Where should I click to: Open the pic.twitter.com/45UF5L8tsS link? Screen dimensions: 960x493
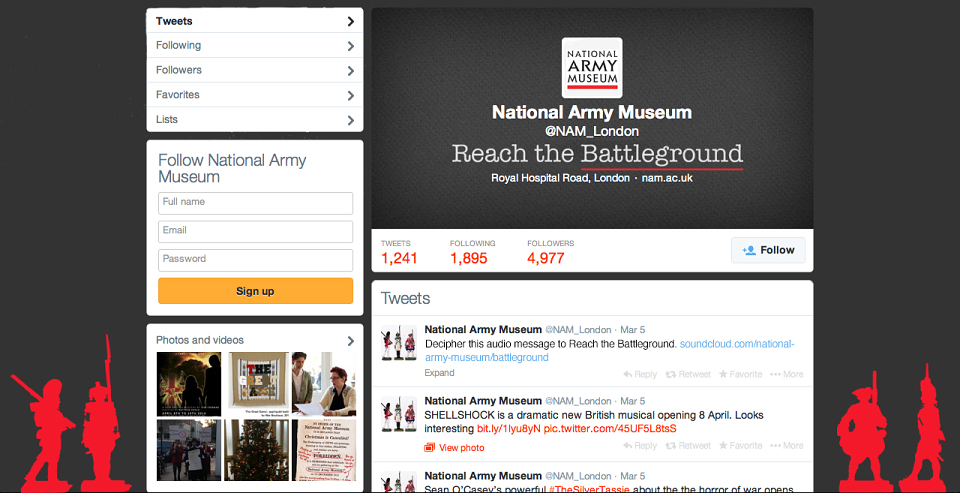pyautogui.click(x=610, y=429)
